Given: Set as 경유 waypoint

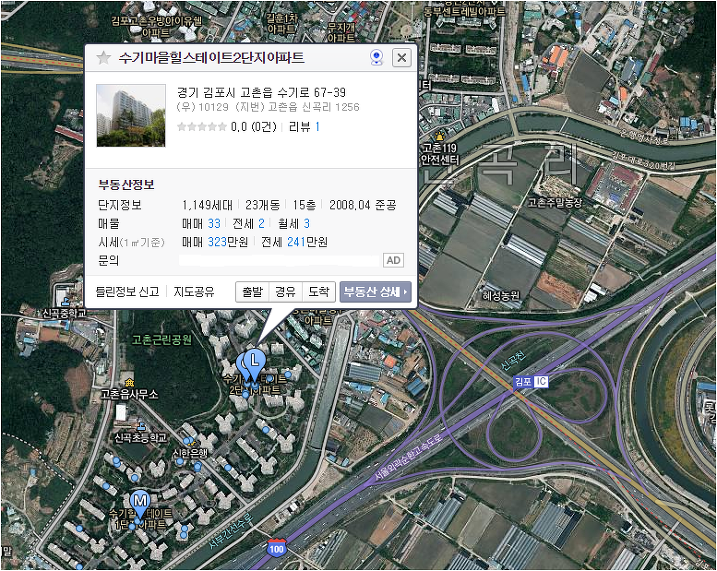Looking at the screenshot, I should coord(286,292).
